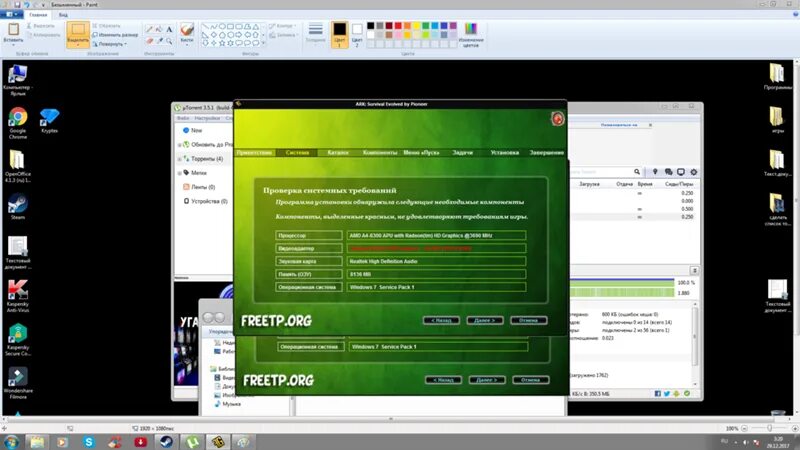This screenshot has width=800, height=450.
Task: Click Copy (Копировать) in the clipboard group
Action: pos(42,35)
